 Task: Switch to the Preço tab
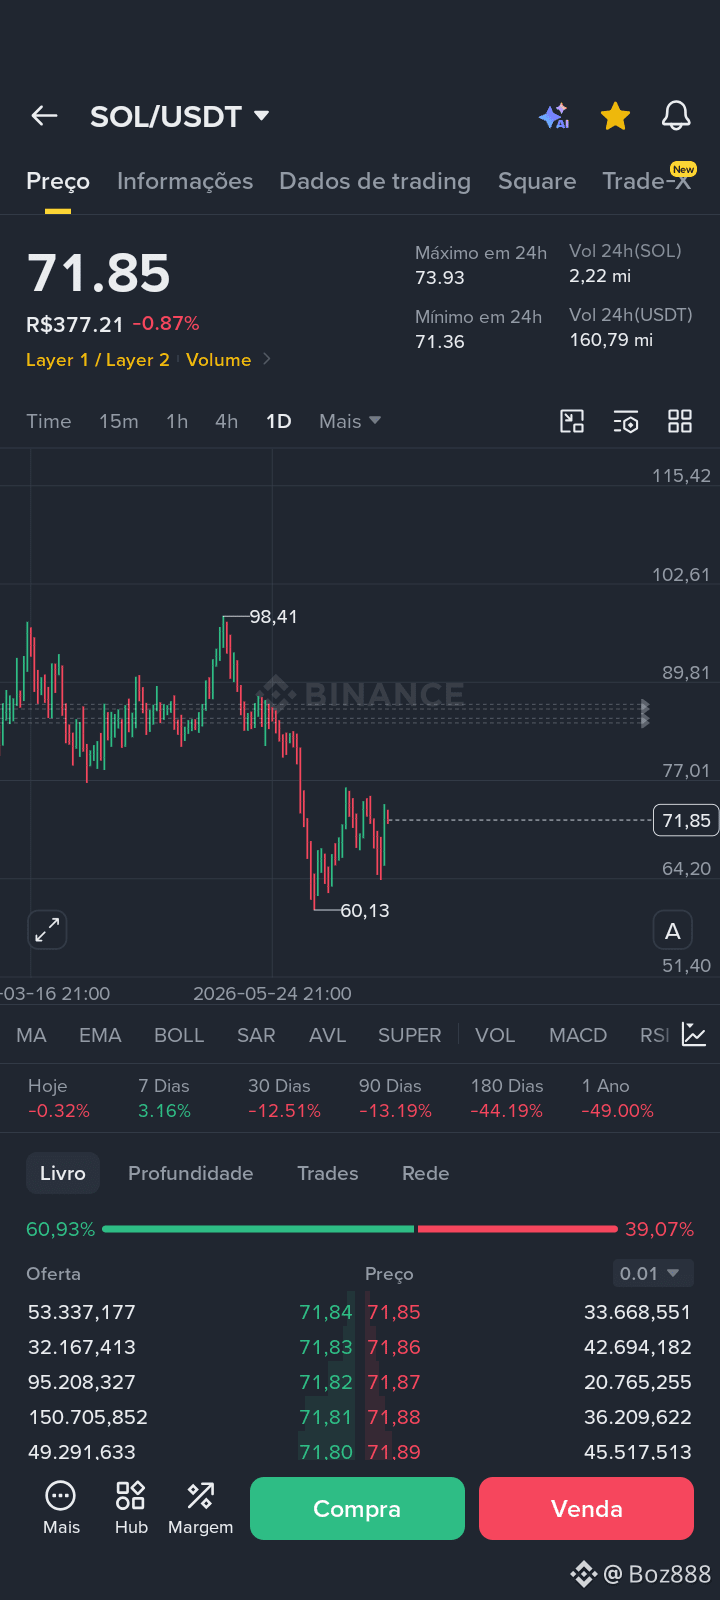click(58, 181)
